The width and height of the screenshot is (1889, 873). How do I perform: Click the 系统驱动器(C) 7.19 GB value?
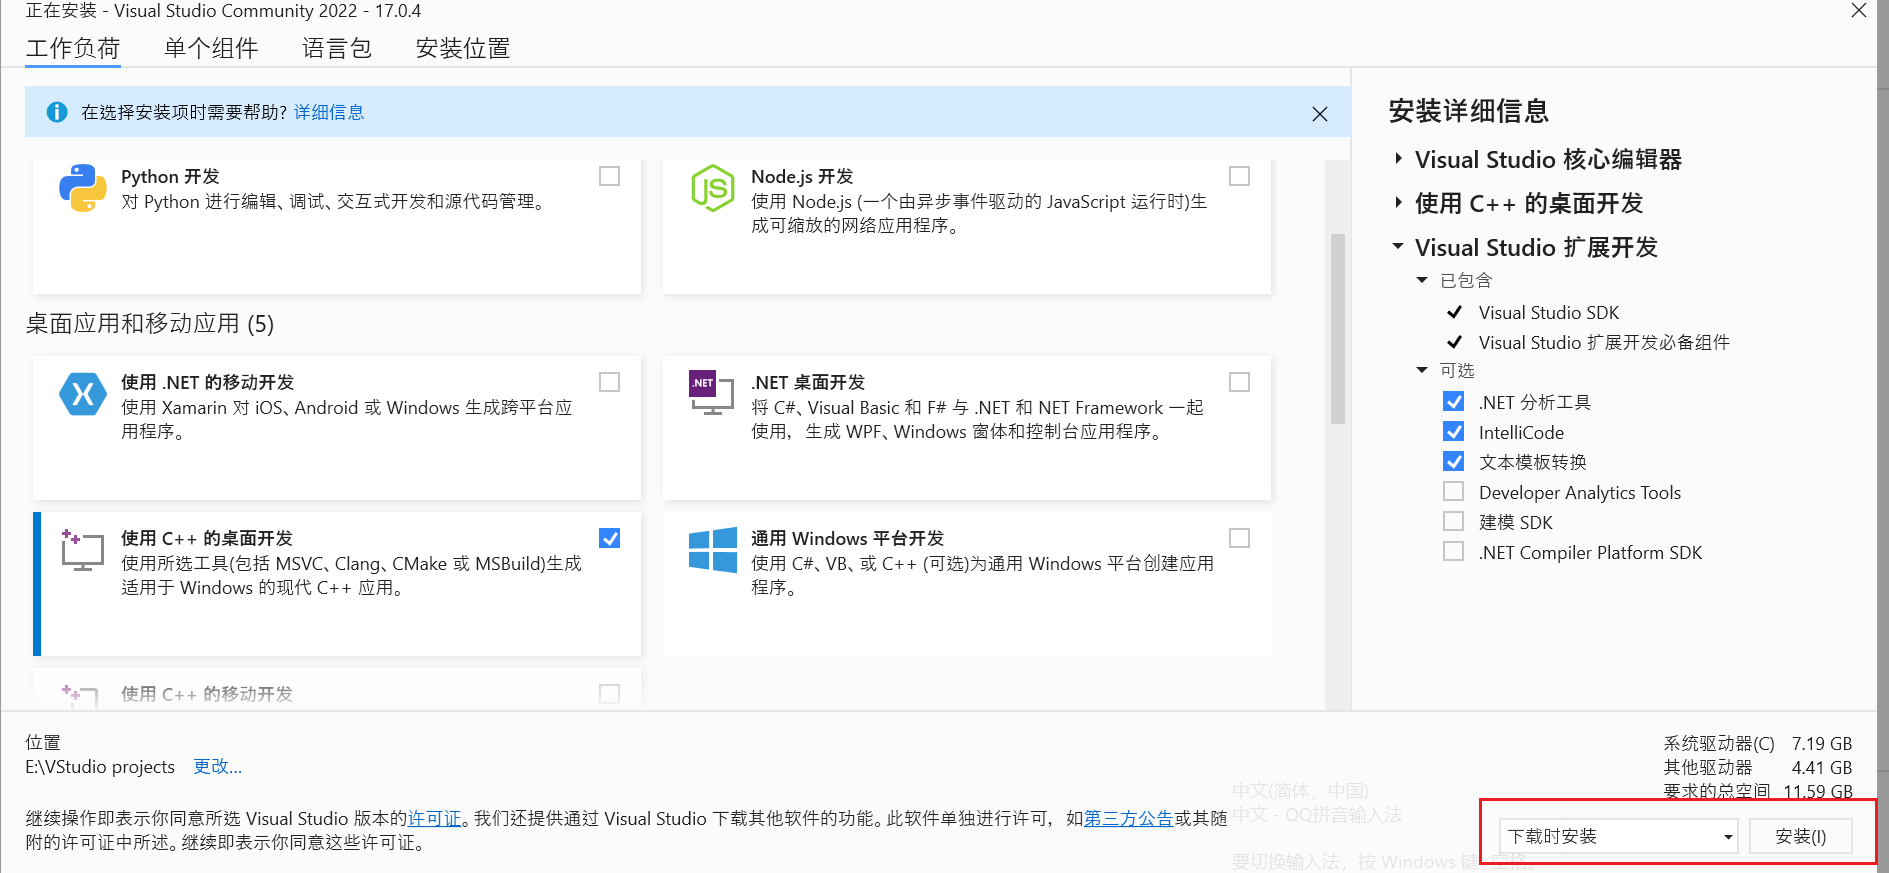[x=1822, y=744]
